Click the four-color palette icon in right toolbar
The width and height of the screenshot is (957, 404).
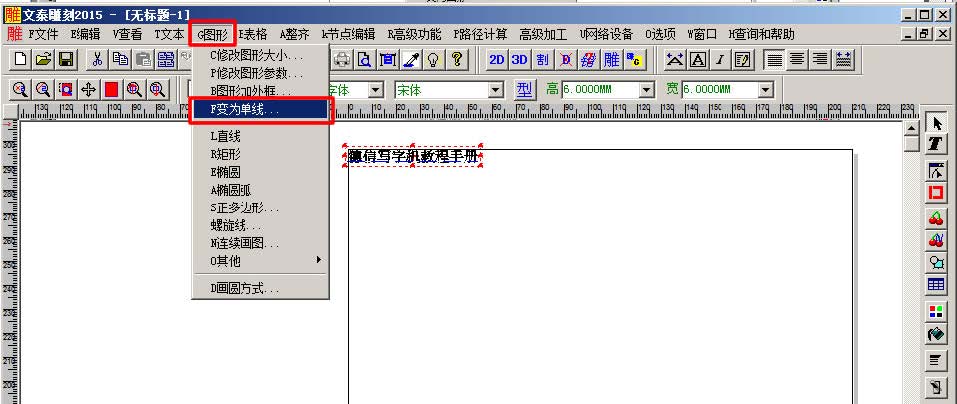point(937,311)
